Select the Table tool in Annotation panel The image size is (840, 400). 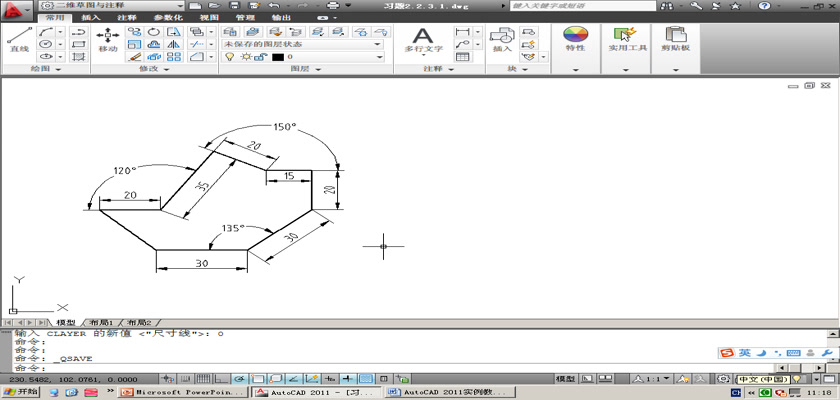coord(462,56)
